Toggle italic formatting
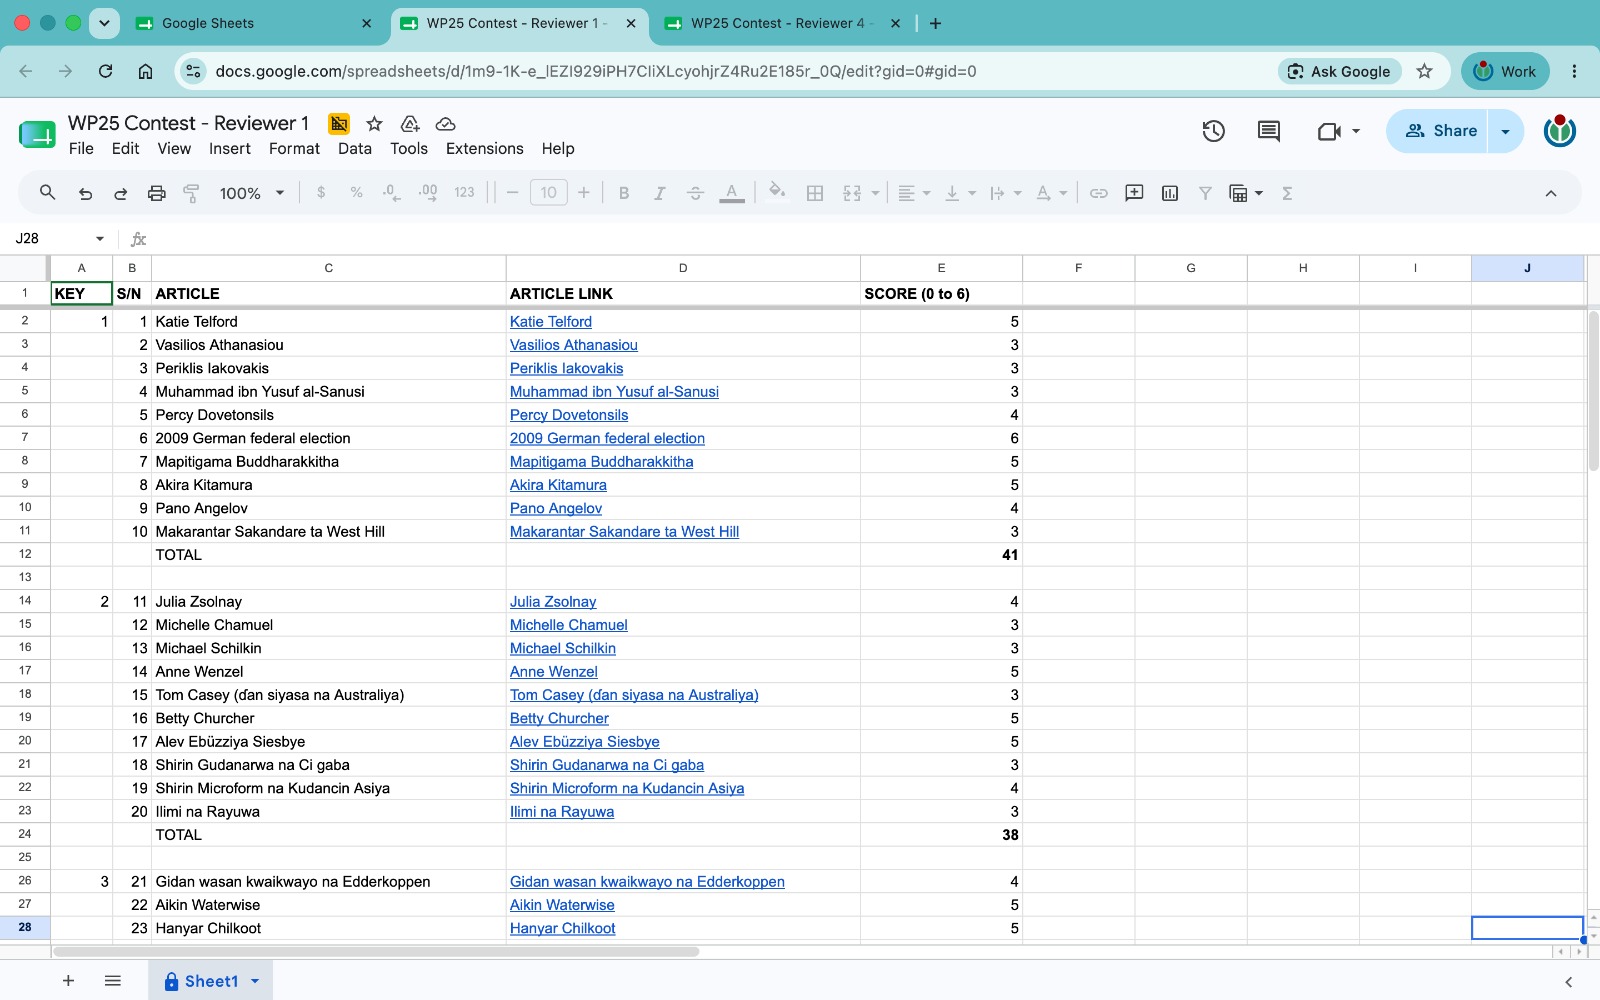This screenshot has width=1600, height=1000. 660,193
